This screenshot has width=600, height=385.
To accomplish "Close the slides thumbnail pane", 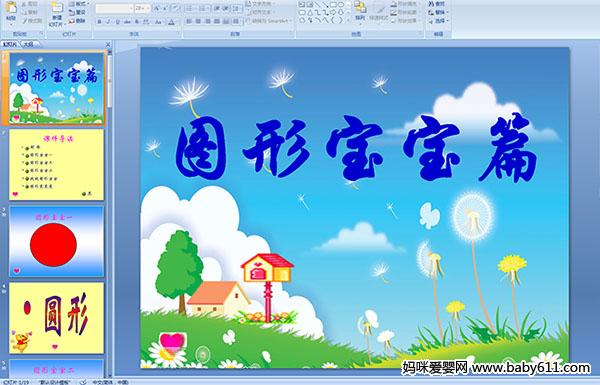I will (108, 44).
